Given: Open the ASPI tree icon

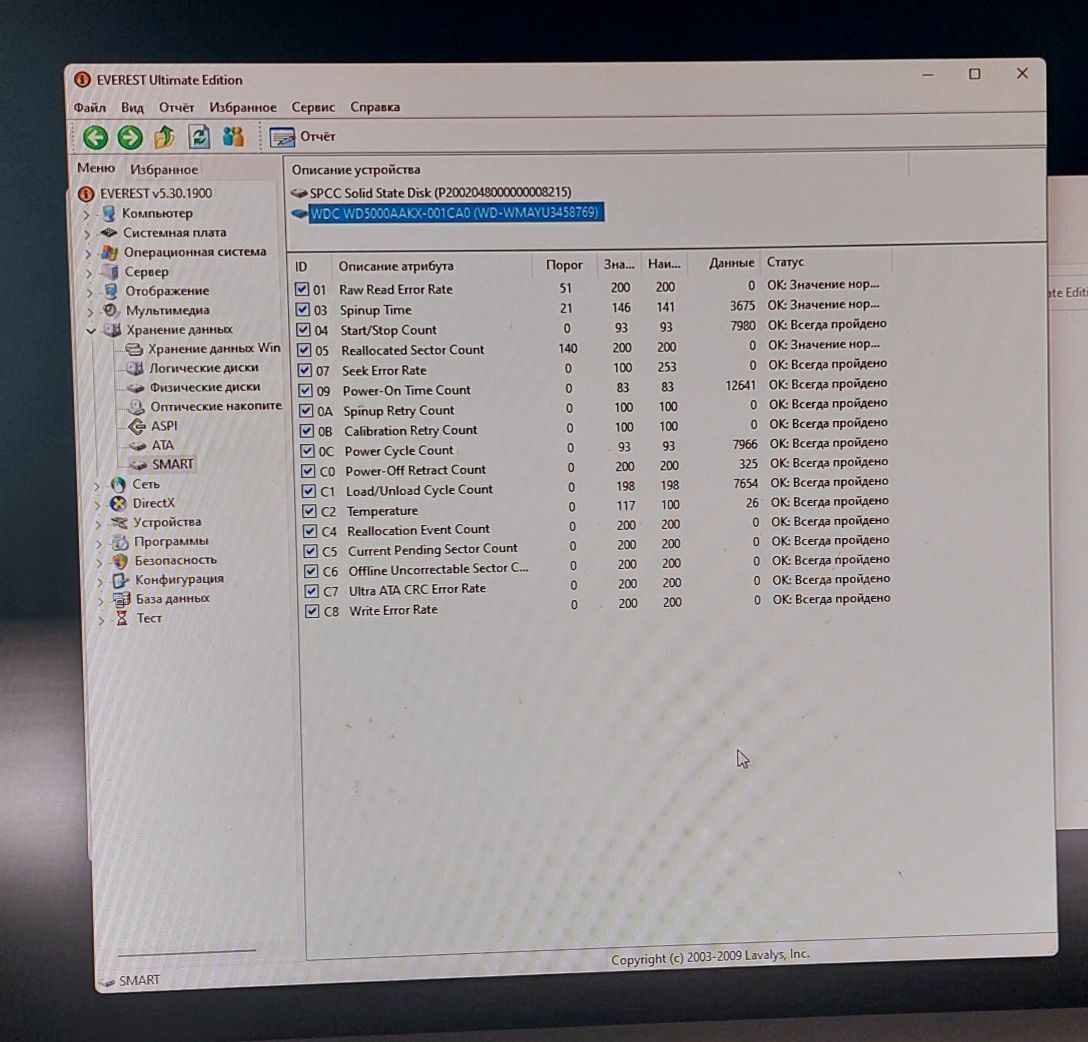Looking at the screenshot, I should [x=137, y=426].
